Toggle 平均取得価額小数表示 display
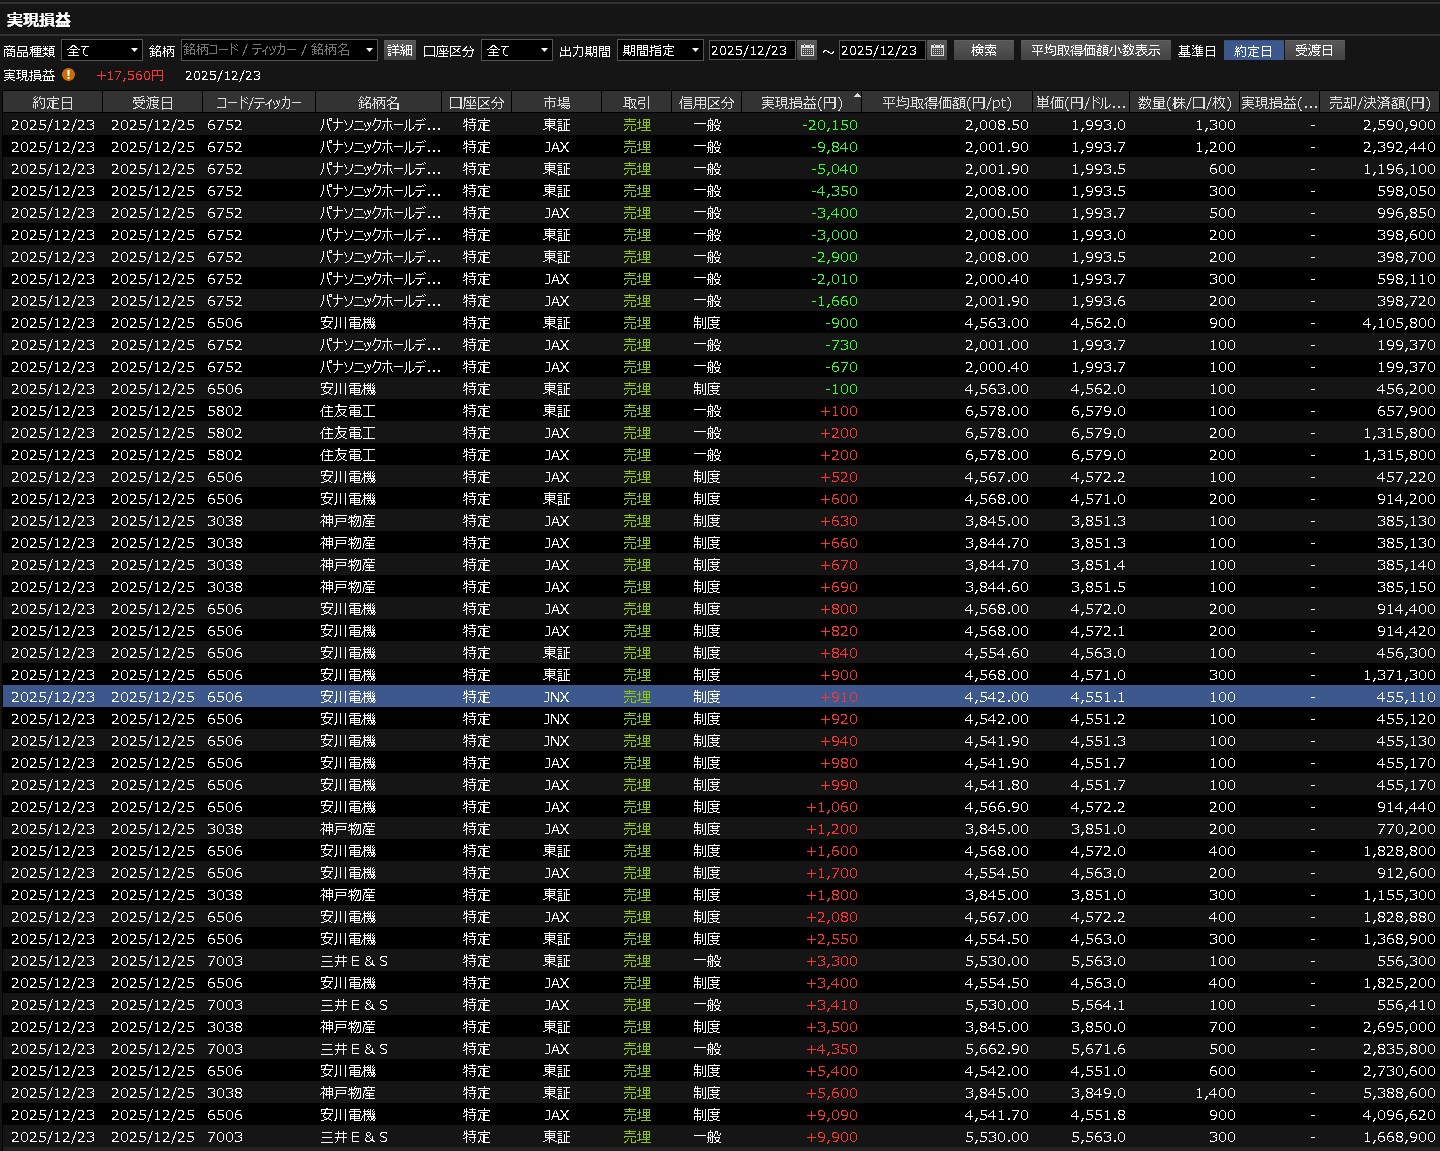1440x1151 pixels. point(1095,50)
